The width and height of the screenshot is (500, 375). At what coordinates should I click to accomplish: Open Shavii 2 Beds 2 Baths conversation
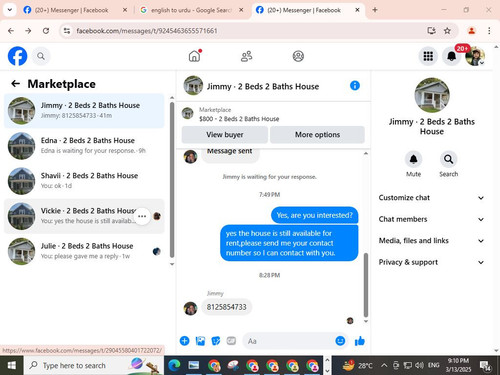coord(84,181)
